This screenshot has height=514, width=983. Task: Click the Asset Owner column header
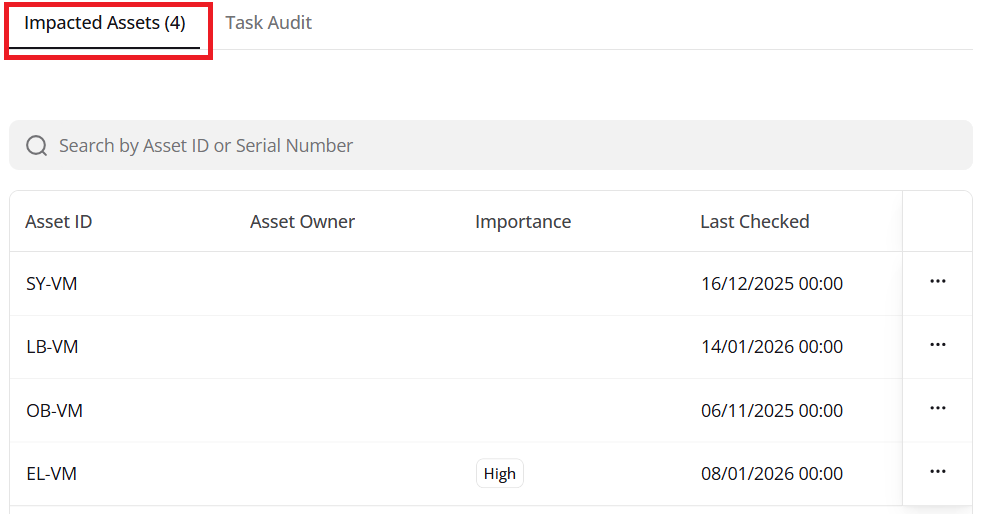point(302,222)
